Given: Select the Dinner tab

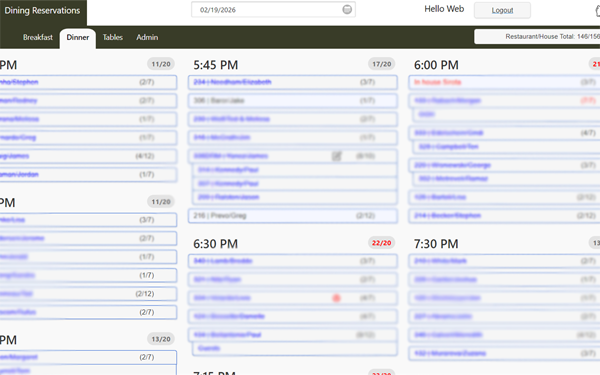Looking at the screenshot, I should (78, 37).
